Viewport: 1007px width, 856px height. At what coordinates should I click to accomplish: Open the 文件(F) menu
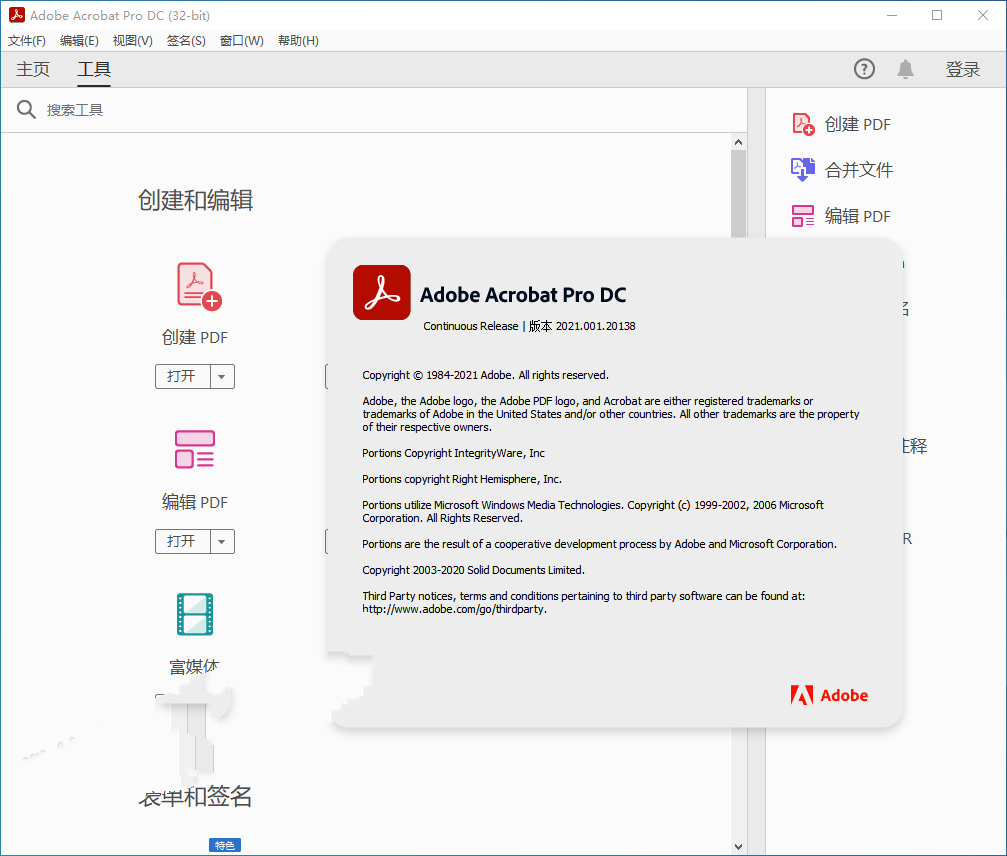pyautogui.click(x=27, y=40)
